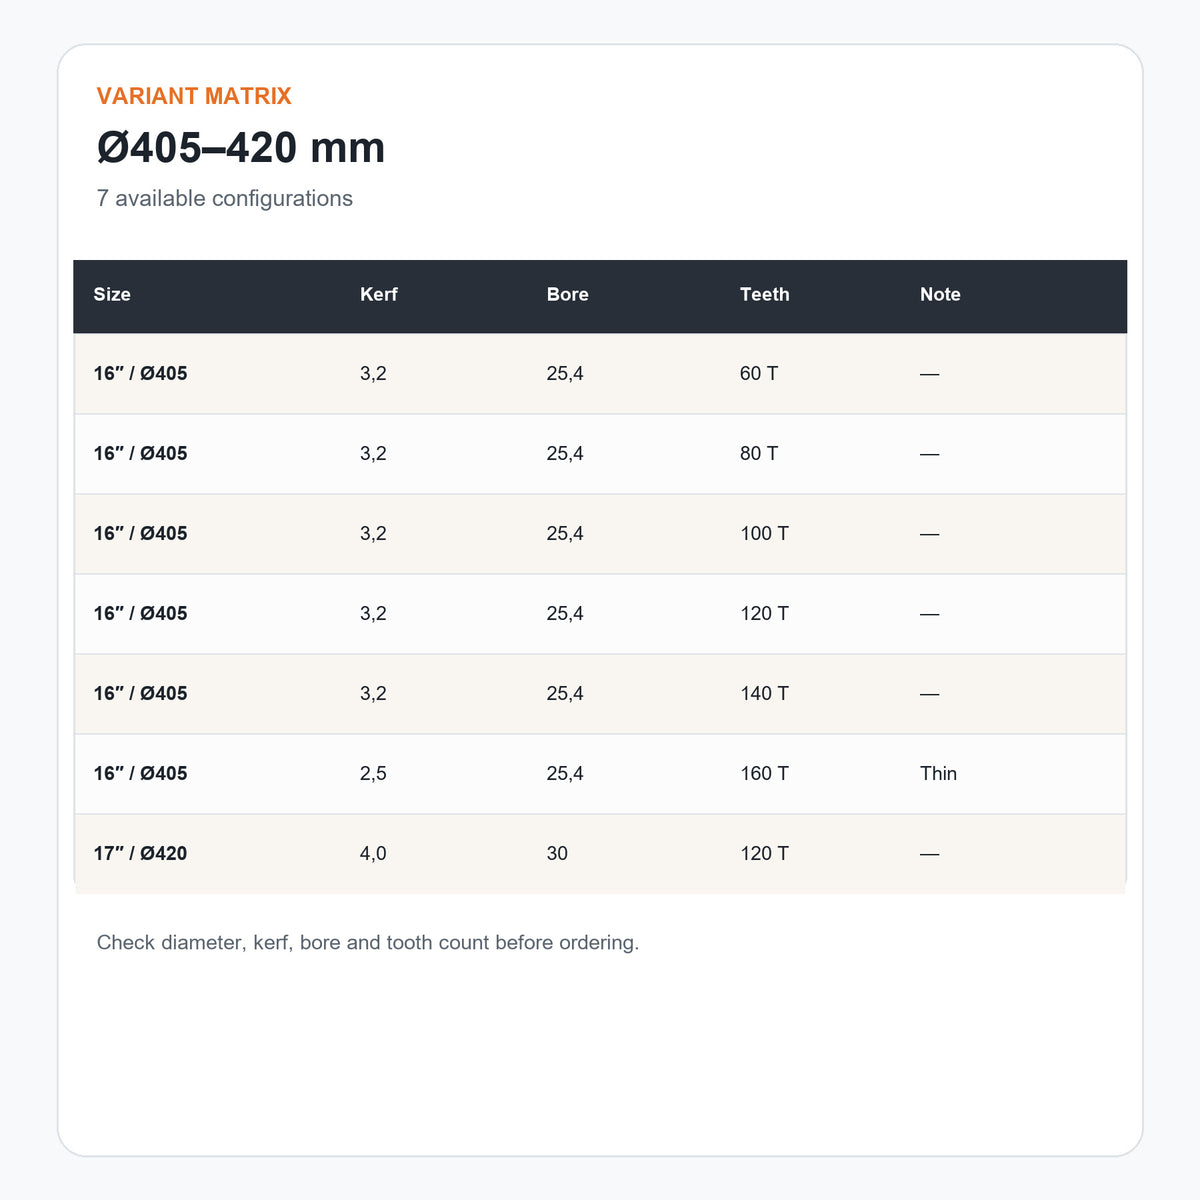Image resolution: width=1200 pixels, height=1200 pixels.
Task: Select the 160 T teeth cell
Action: (x=764, y=773)
